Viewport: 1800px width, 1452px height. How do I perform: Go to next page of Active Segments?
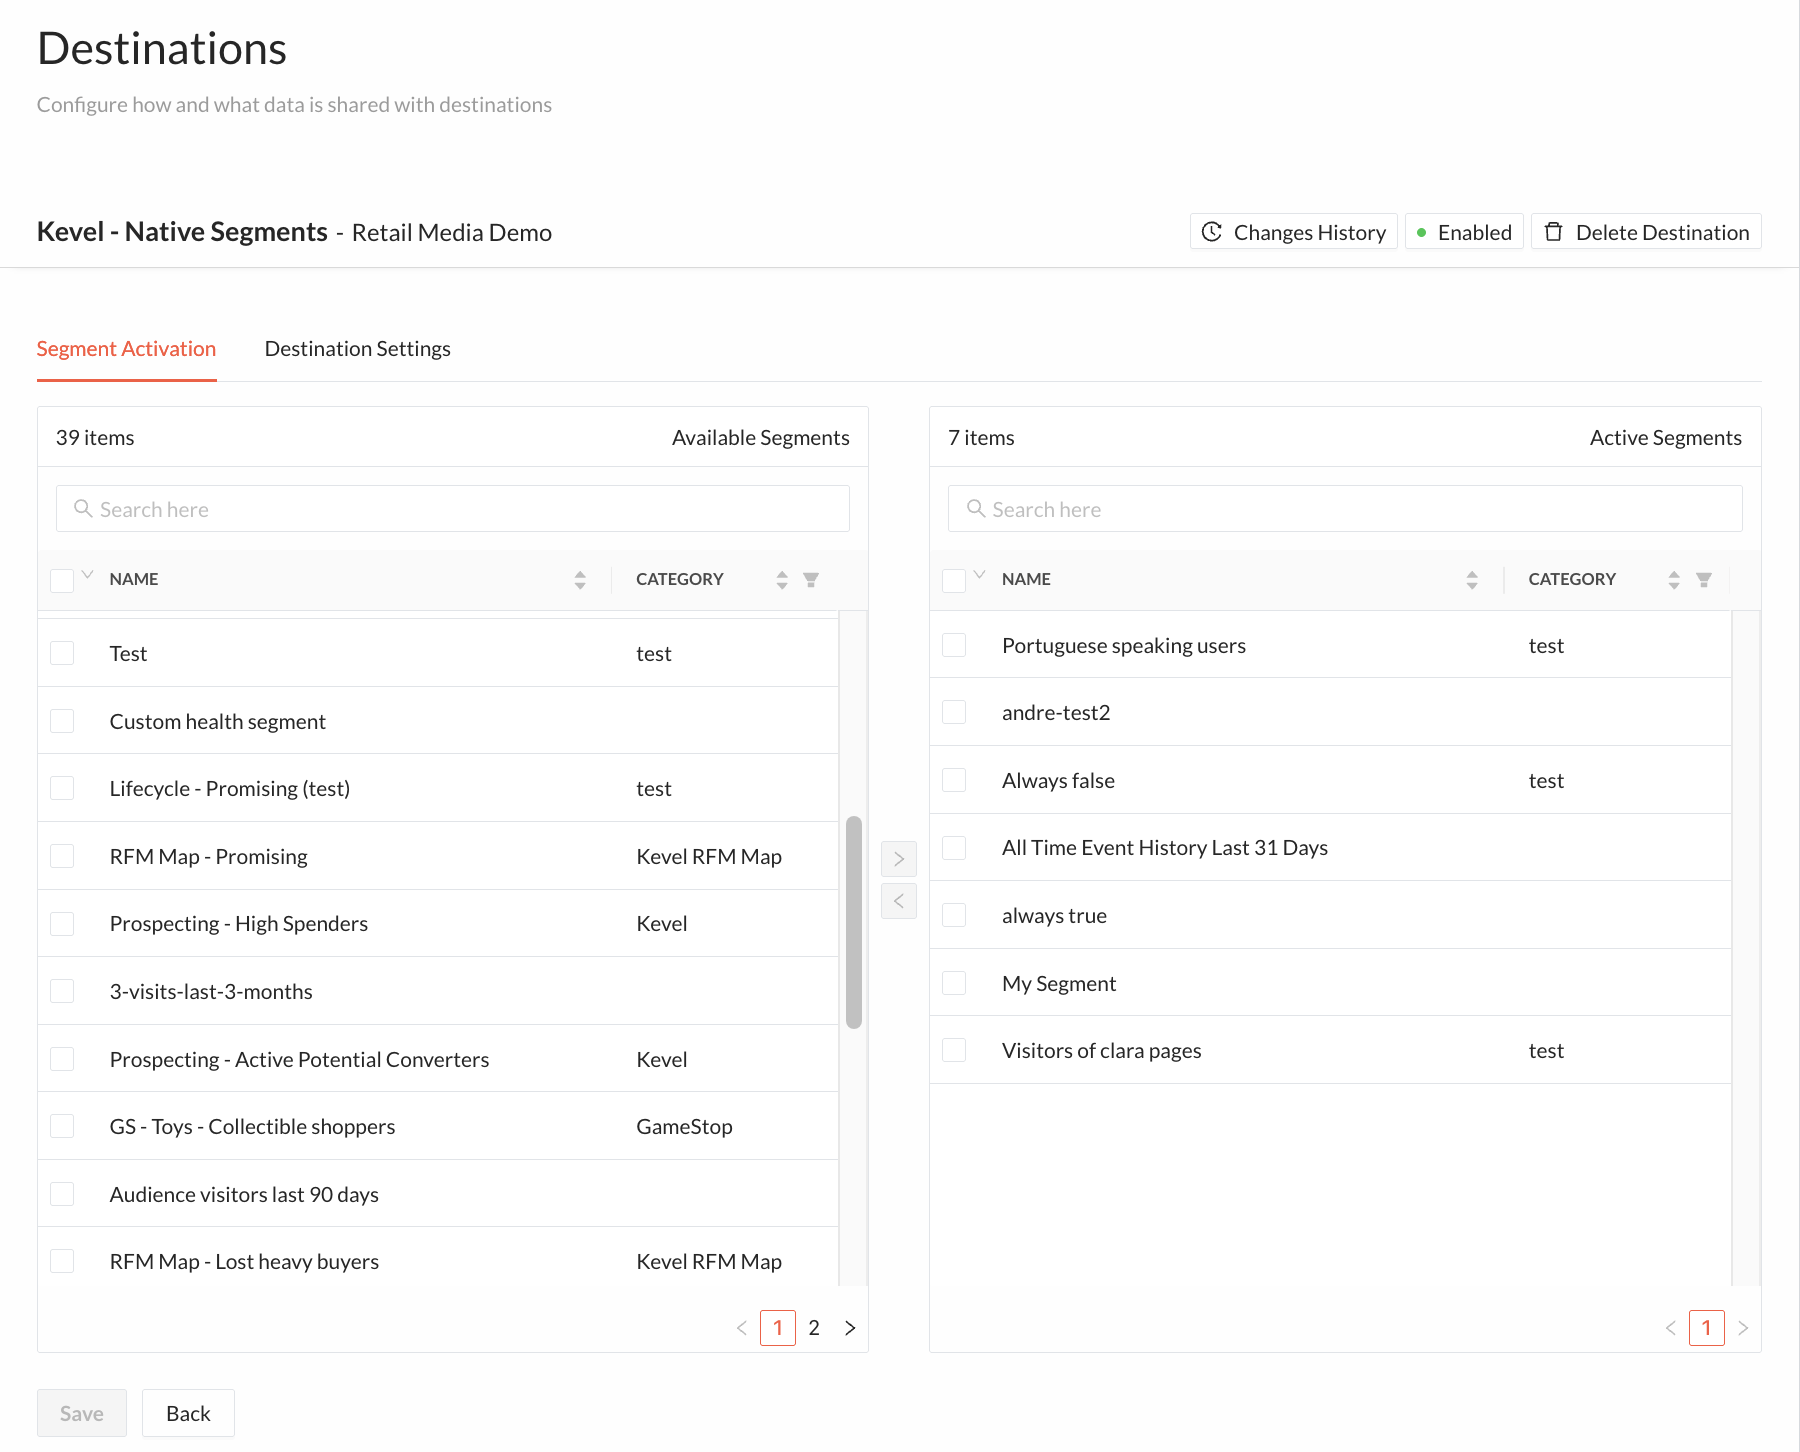pyautogui.click(x=1743, y=1328)
